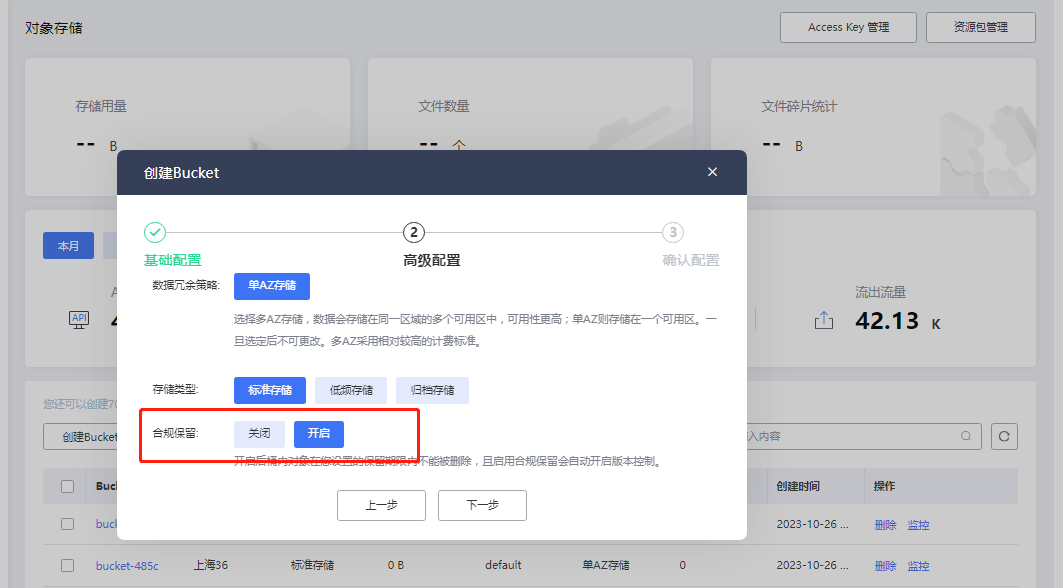
Task: Click the refresh icon next to the search bar
Action: pos(1004,436)
